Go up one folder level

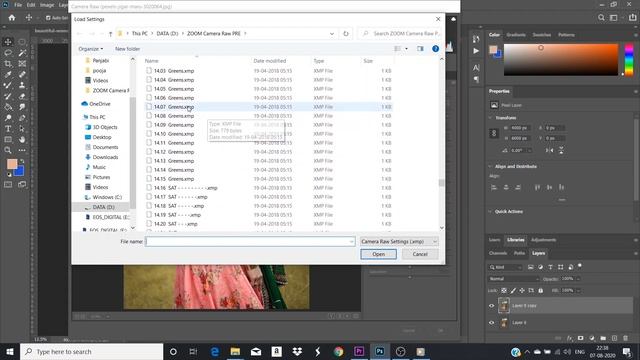pos(111,33)
